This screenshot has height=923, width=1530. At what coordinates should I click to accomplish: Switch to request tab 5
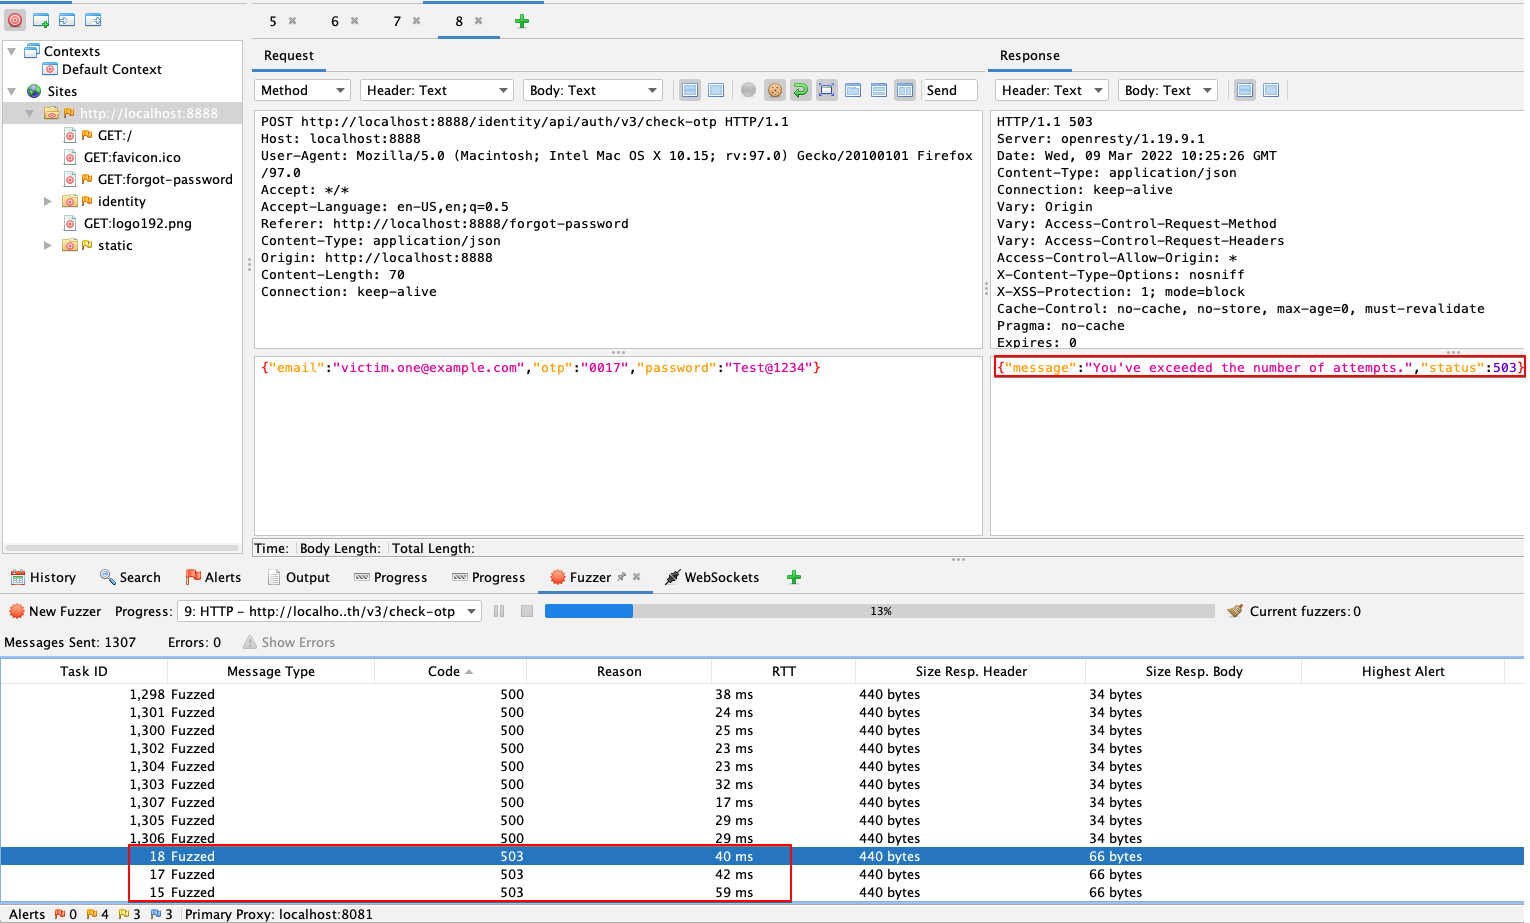[x=273, y=21]
